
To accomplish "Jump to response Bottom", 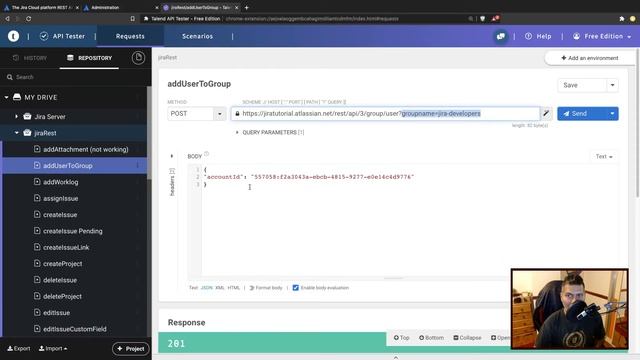I will pyautogui.click(x=431, y=338).
